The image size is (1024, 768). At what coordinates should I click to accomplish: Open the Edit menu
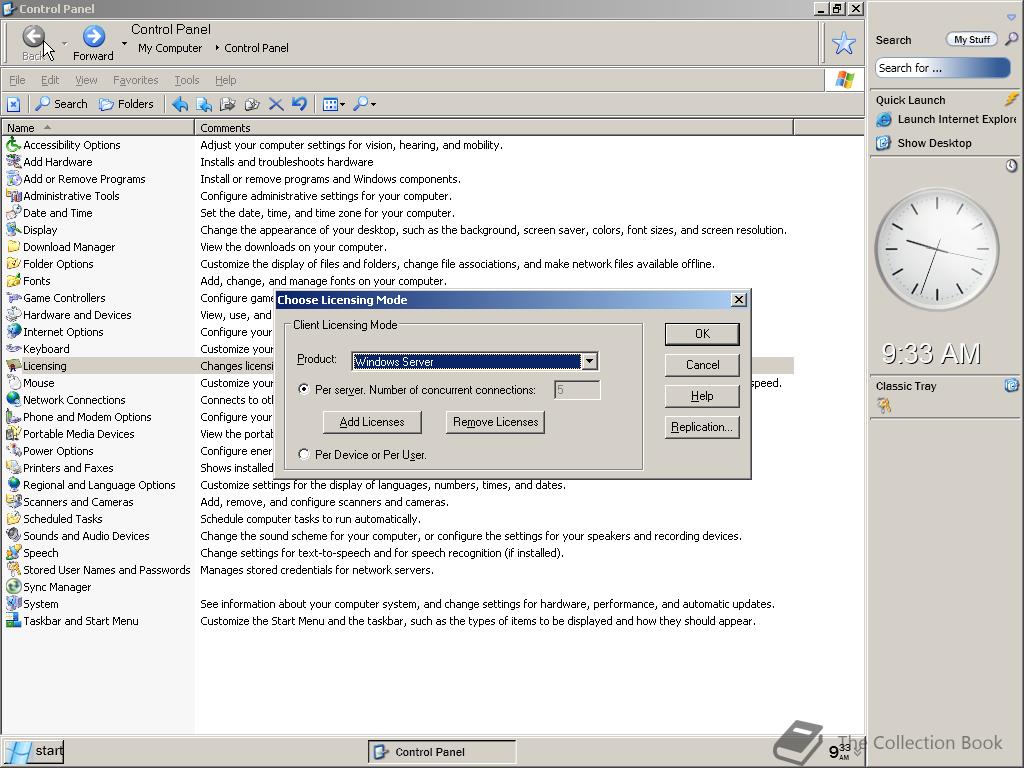point(50,80)
